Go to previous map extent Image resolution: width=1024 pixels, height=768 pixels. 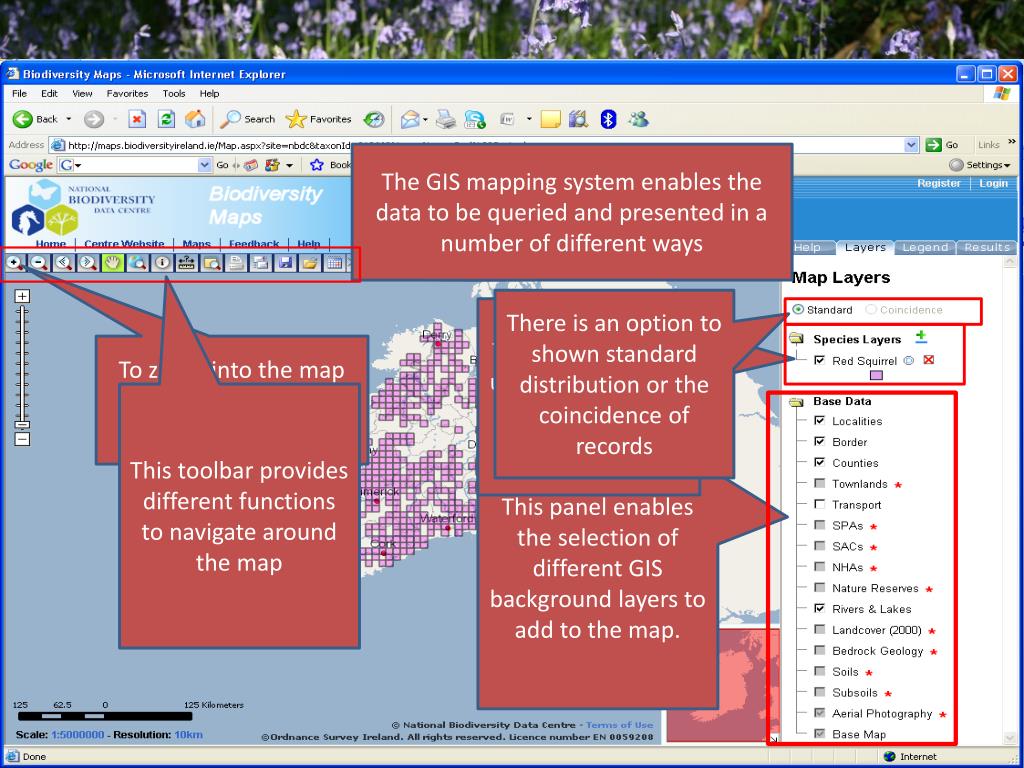tap(63, 263)
